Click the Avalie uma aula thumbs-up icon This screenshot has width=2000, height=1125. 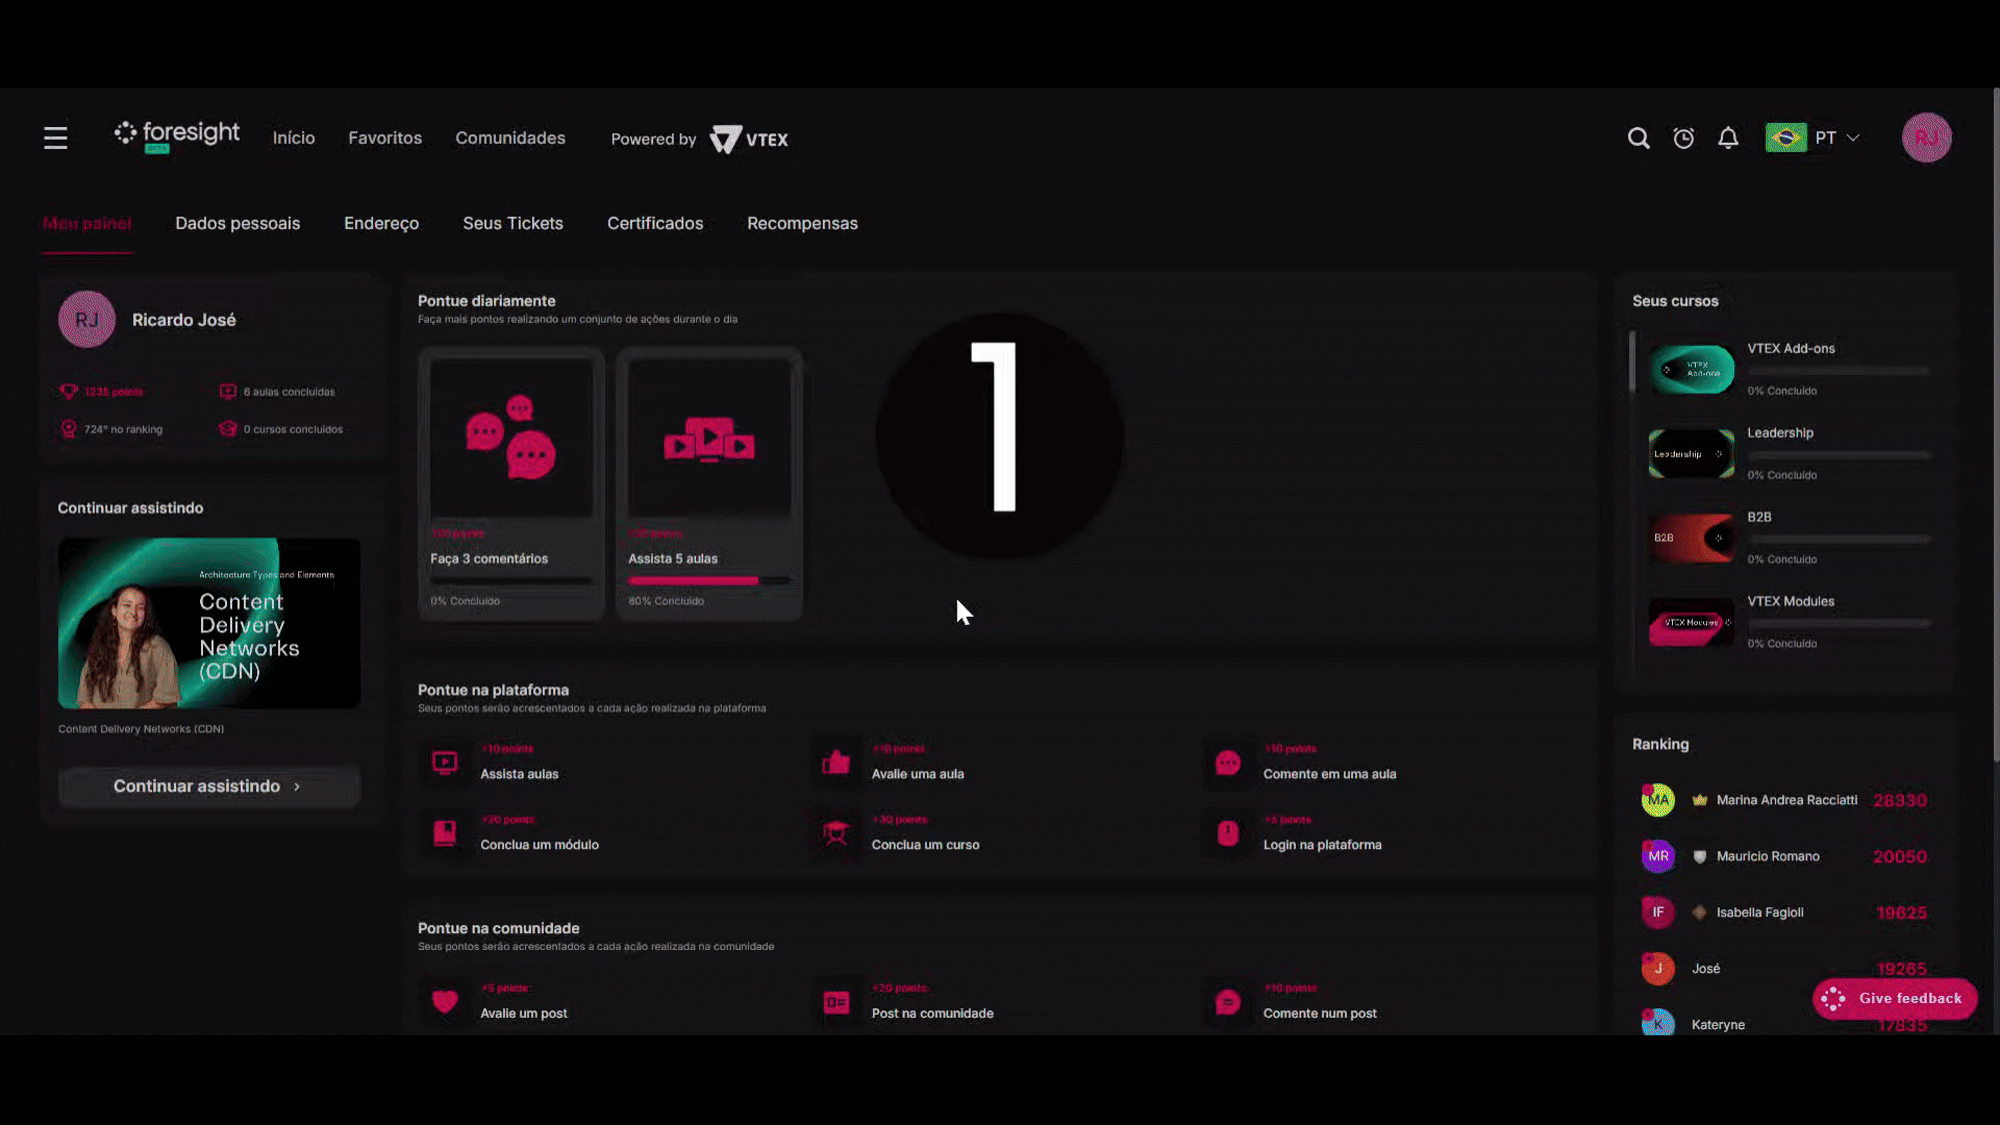click(x=836, y=763)
